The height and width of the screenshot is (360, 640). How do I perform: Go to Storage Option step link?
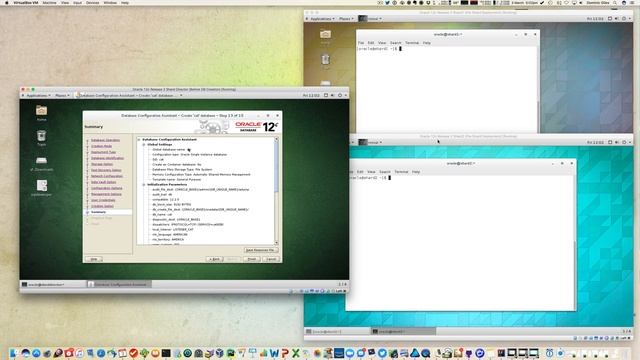pyautogui.click(x=102, y=164)
